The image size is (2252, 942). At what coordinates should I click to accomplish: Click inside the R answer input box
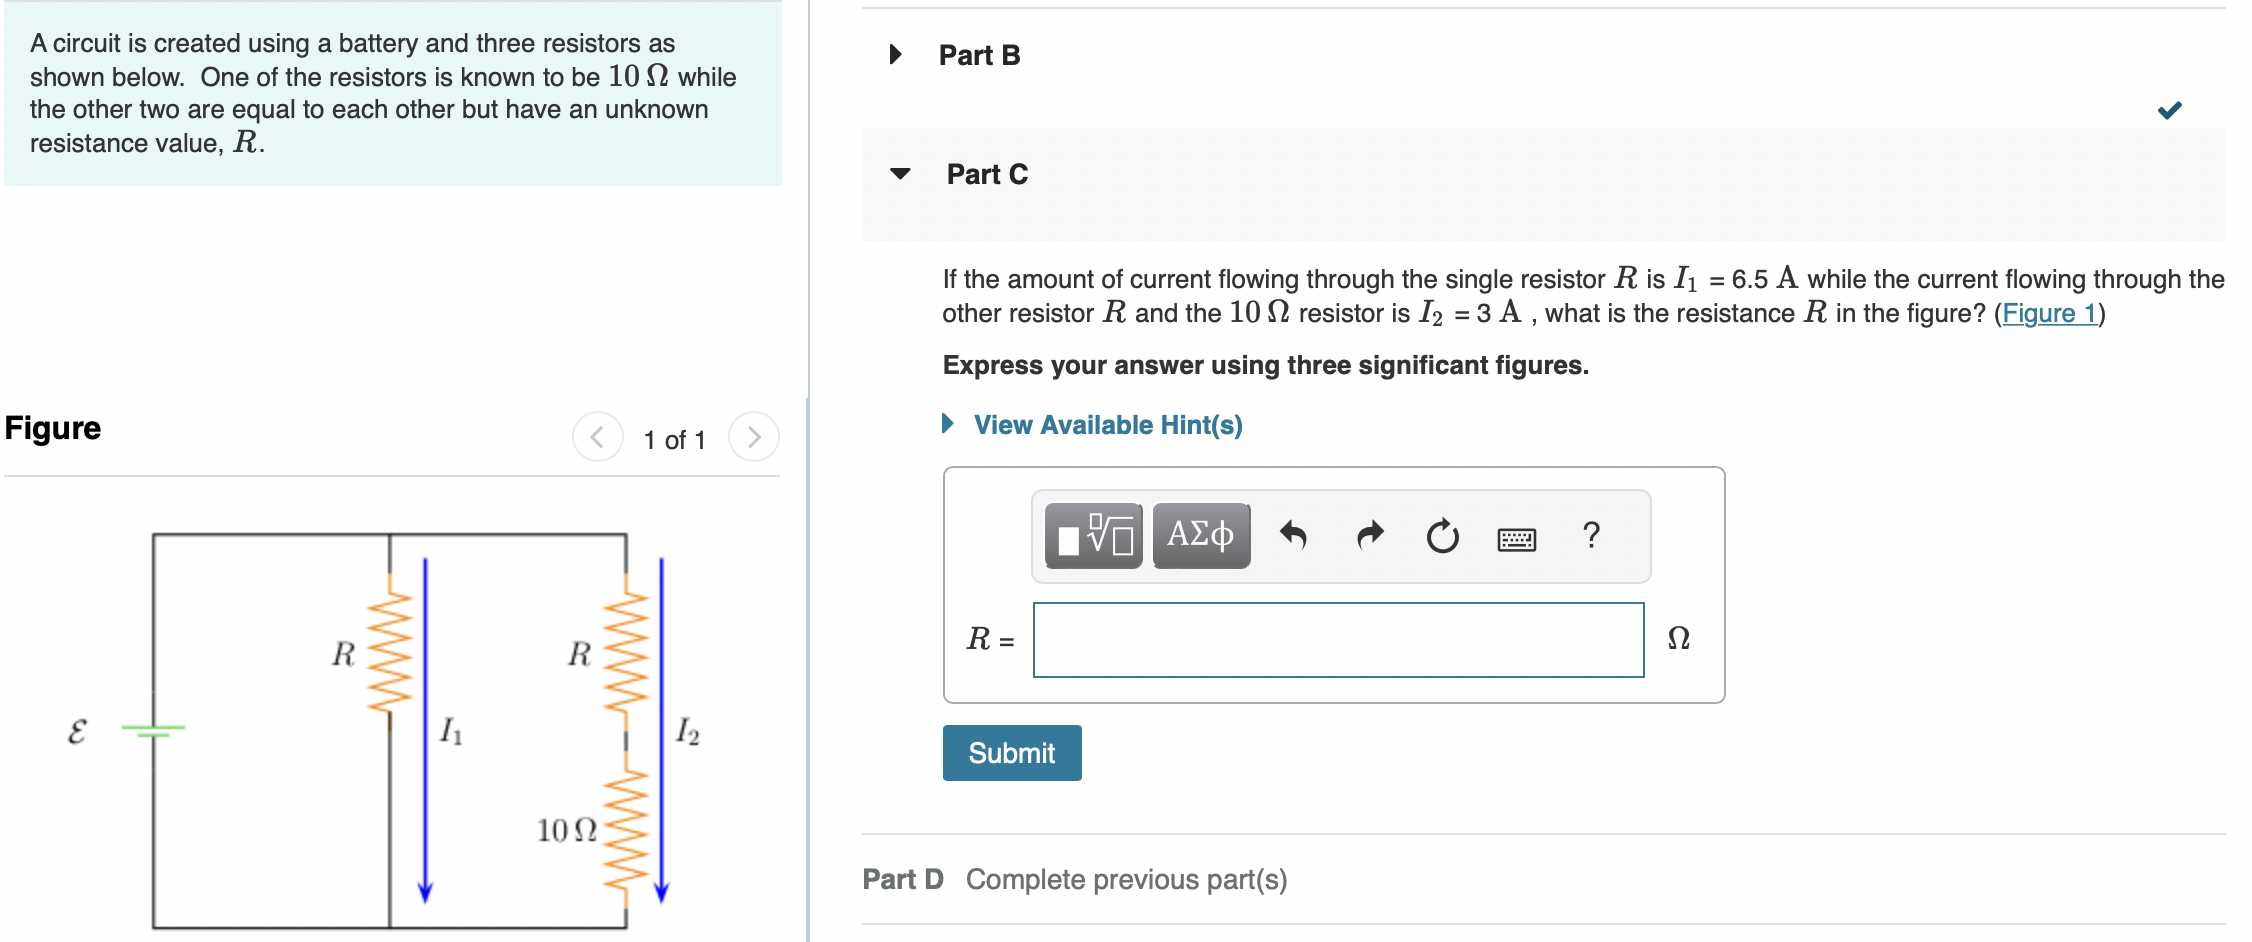tap(1337, 639)
